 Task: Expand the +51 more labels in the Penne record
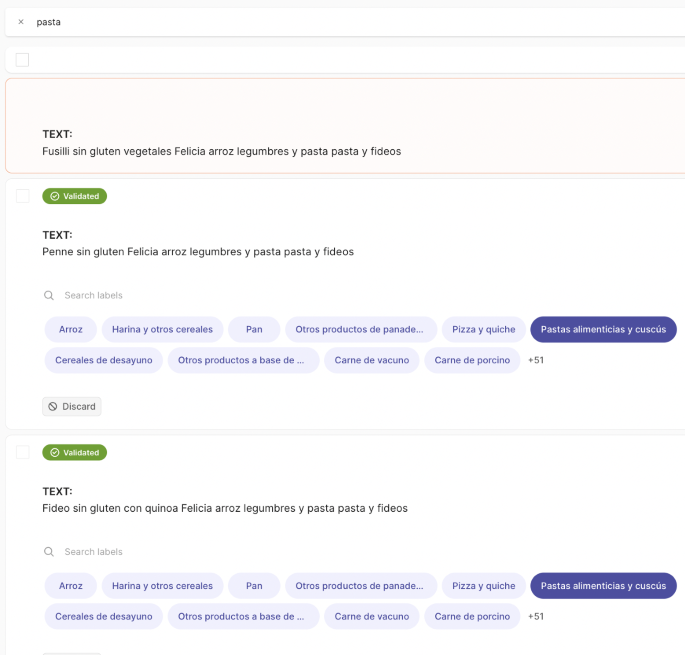tap(536, 360)
